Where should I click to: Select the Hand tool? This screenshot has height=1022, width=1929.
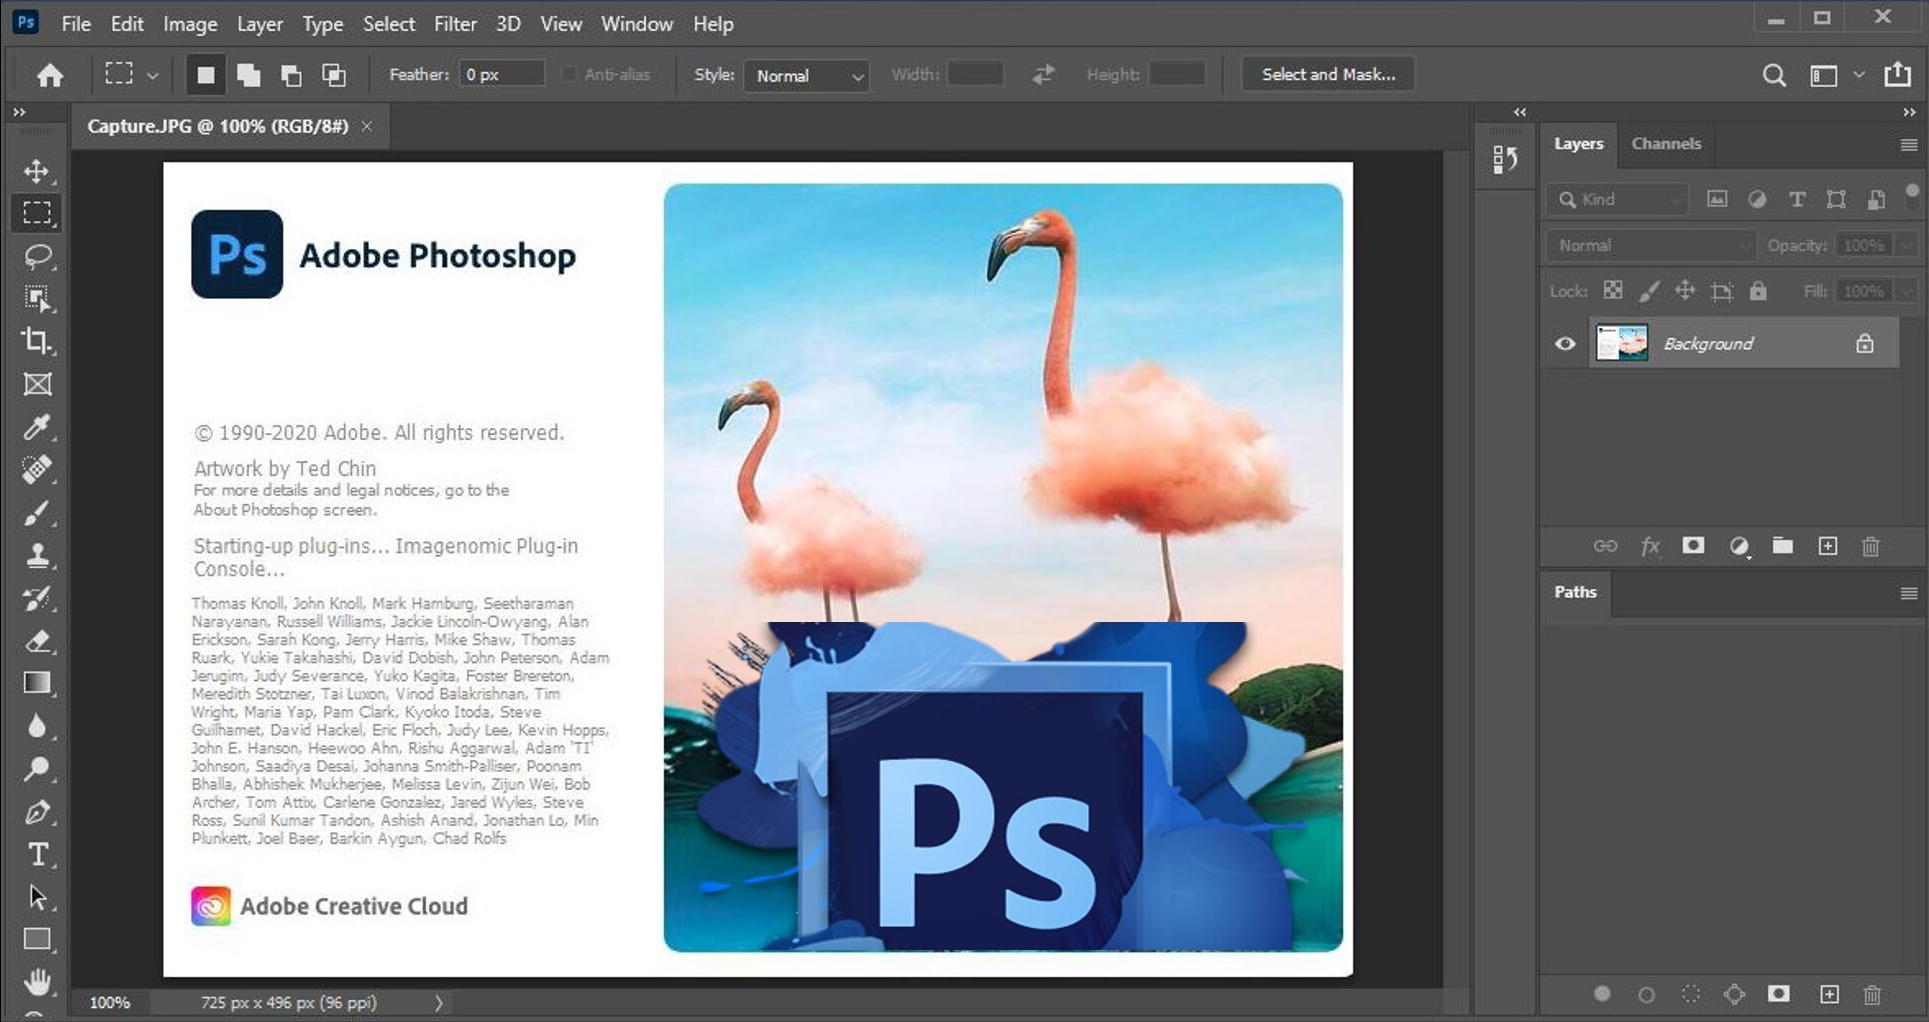[x=37, y=982]
